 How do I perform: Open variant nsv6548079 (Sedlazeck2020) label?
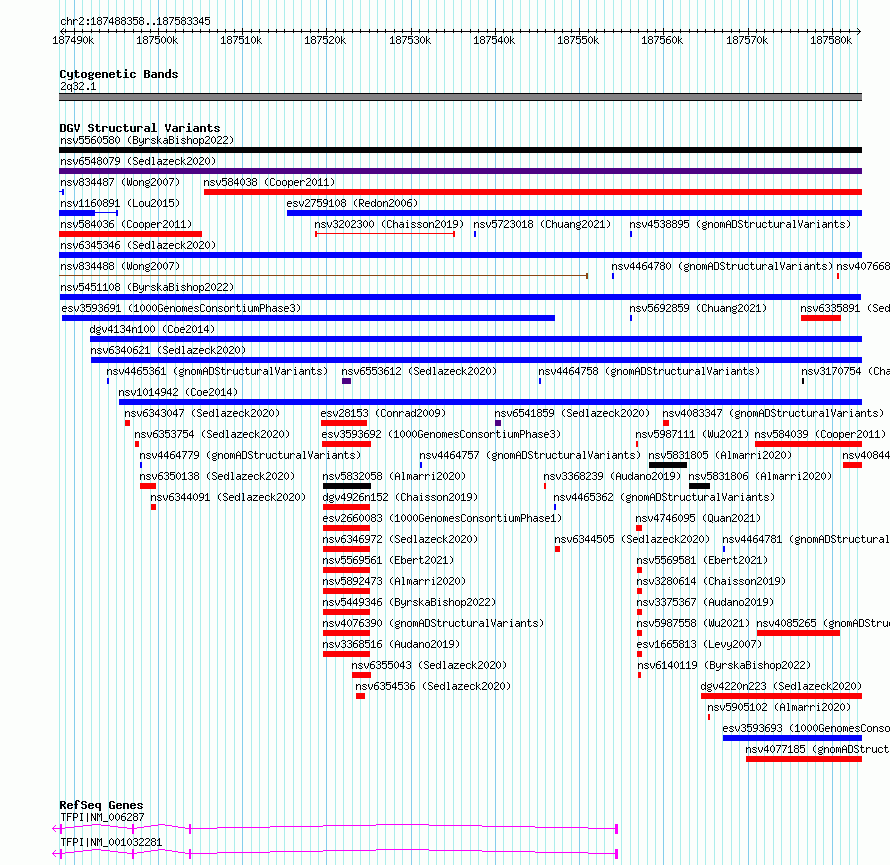tap(138, 161)
